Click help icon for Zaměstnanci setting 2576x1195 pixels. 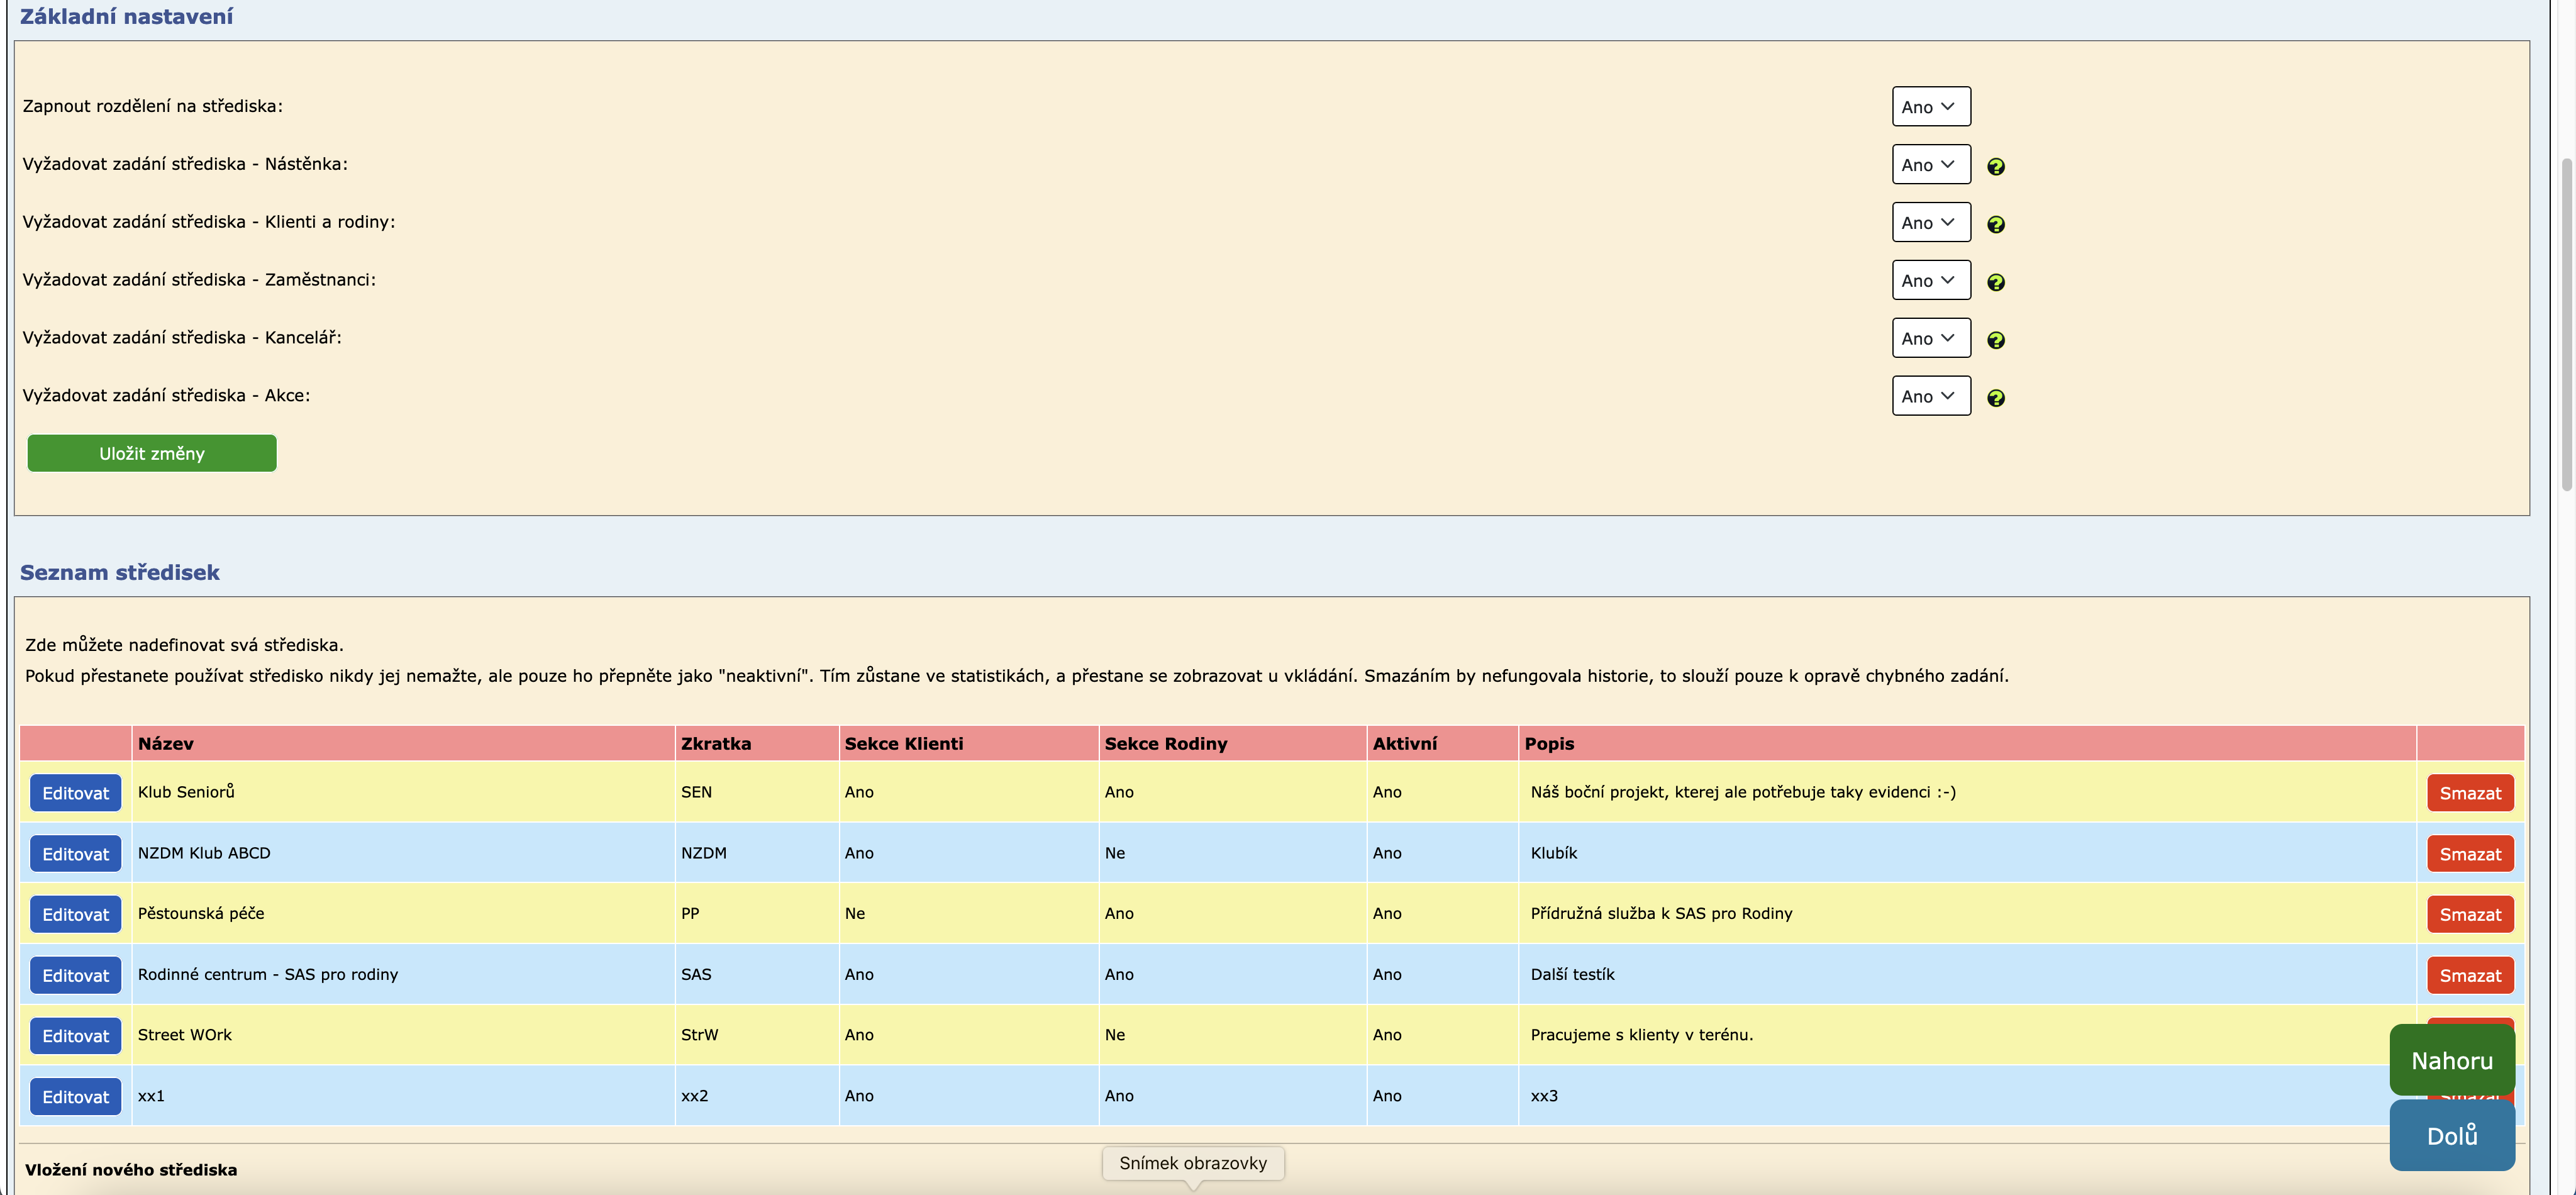1995,282
